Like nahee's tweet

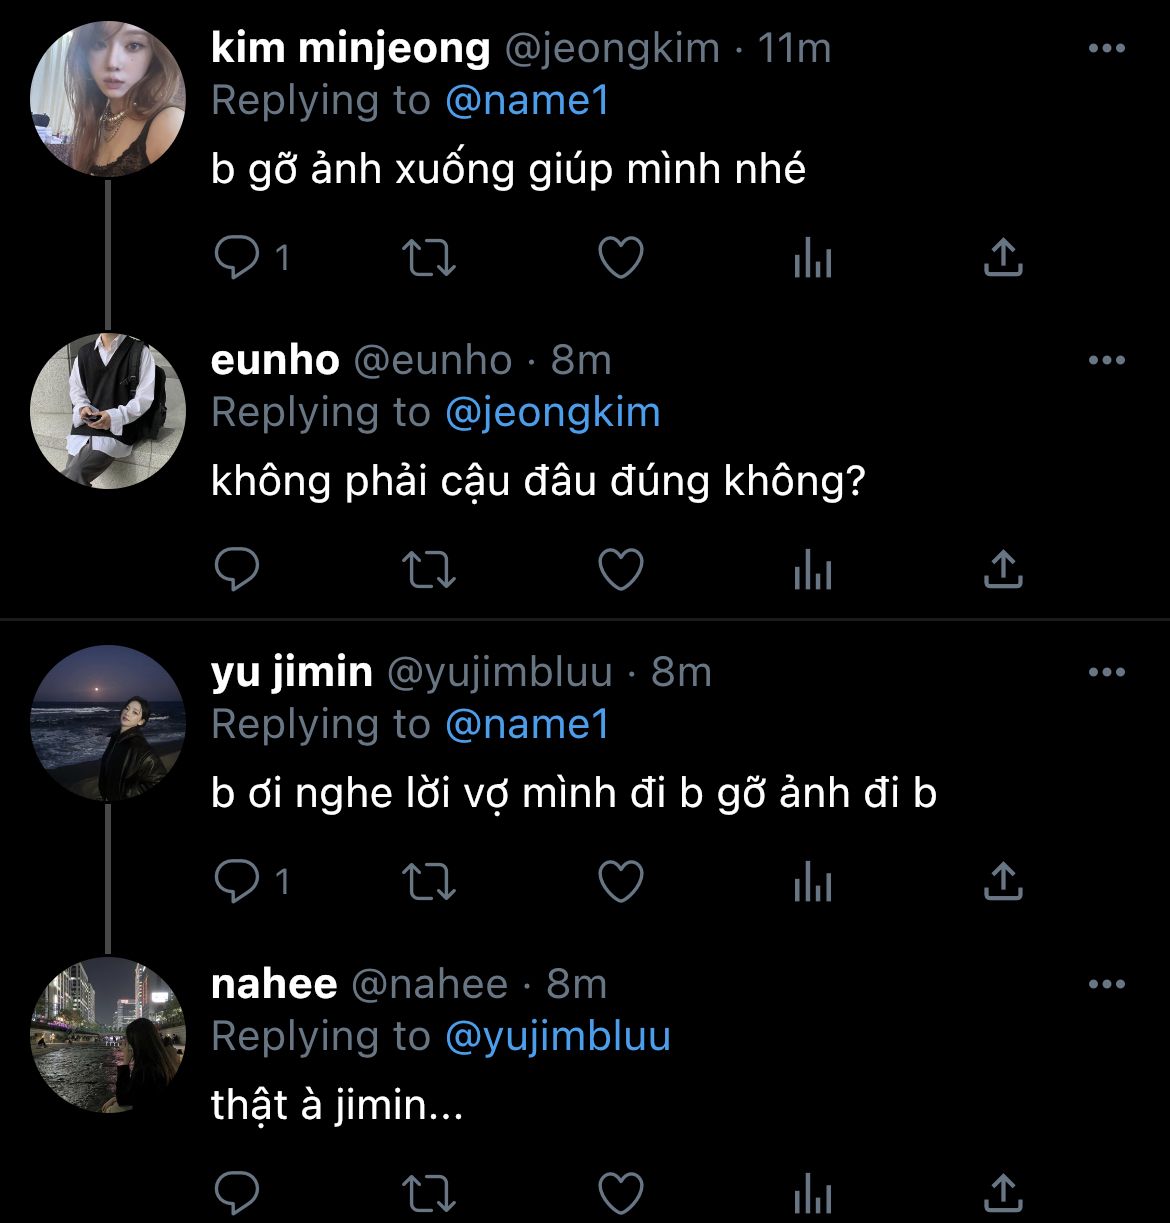(620, 1193)
